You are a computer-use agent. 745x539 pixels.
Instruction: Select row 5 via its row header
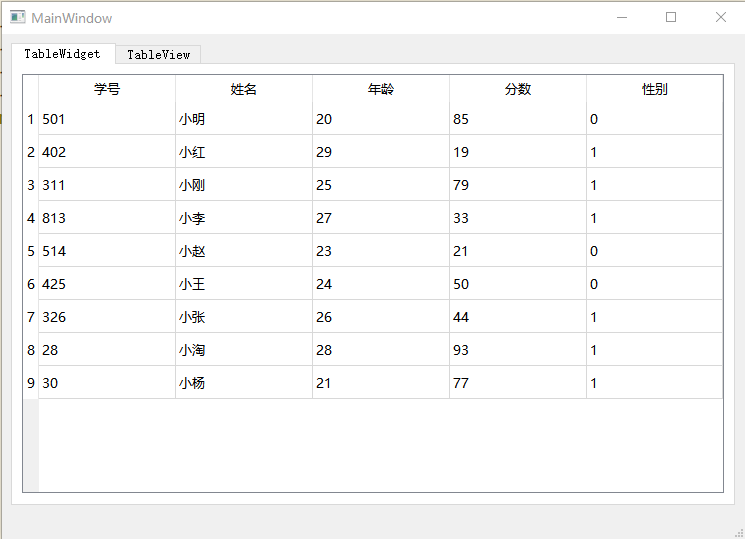click(30, 251)
